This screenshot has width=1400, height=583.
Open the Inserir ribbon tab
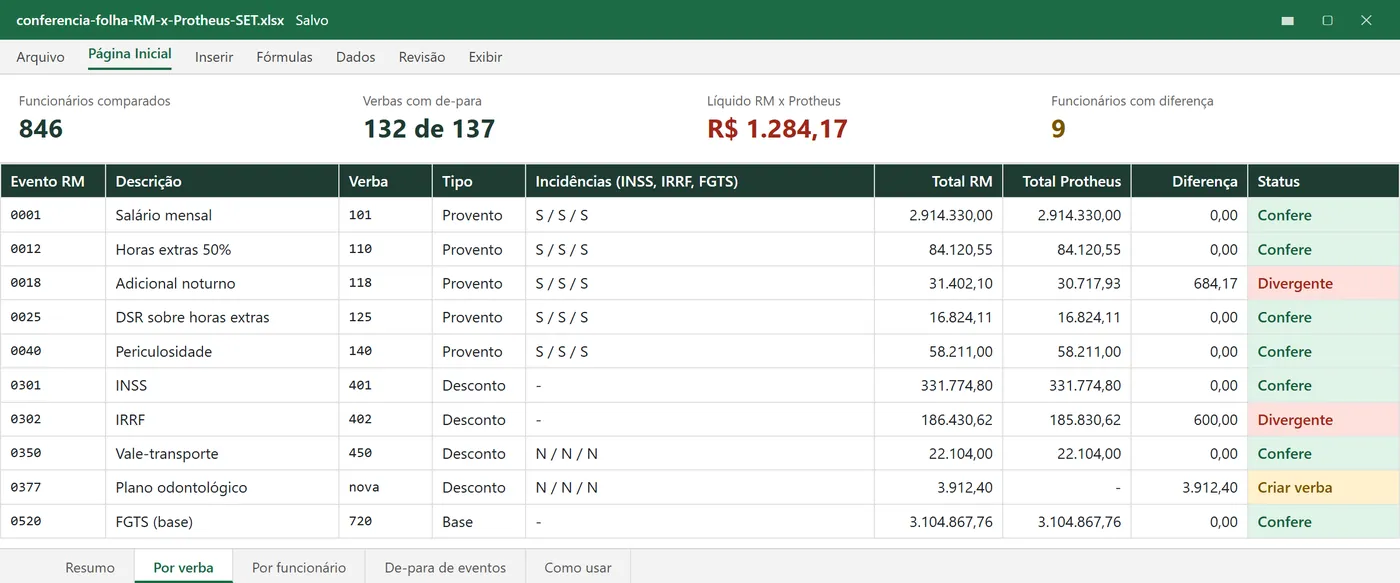pos(214,57)
